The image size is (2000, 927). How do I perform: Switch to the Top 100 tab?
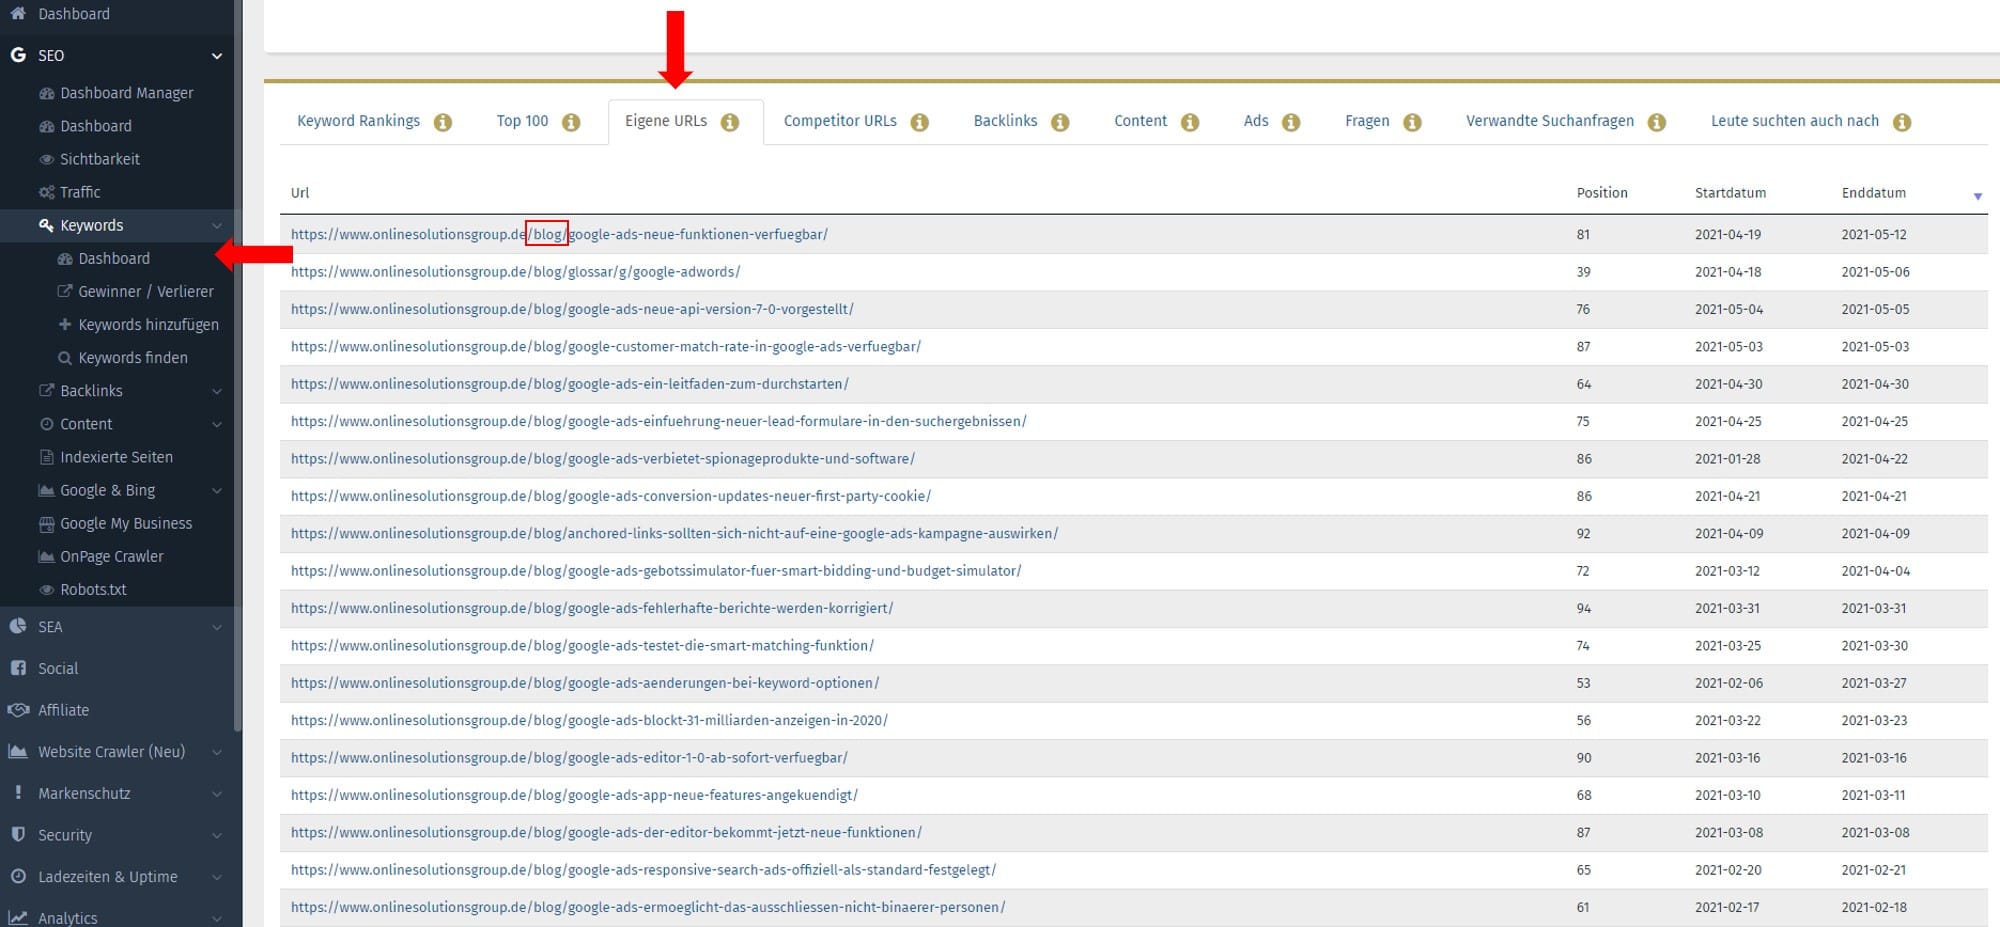click(522, 121)
